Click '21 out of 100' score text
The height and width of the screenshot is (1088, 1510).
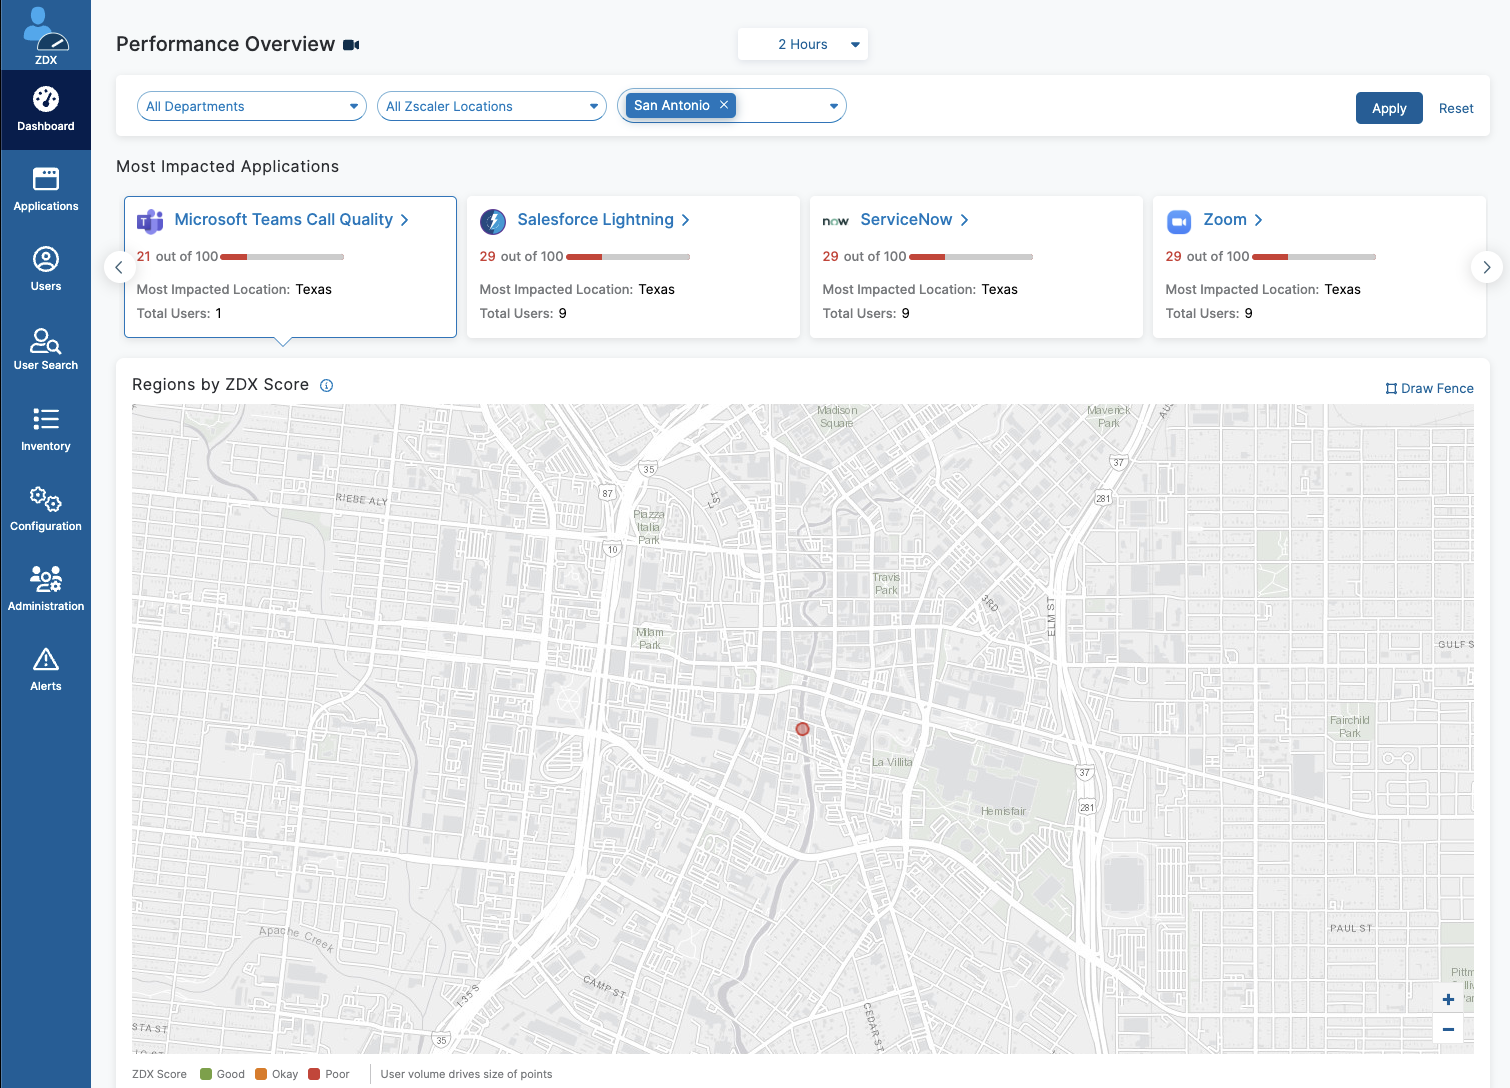(177, 257)
